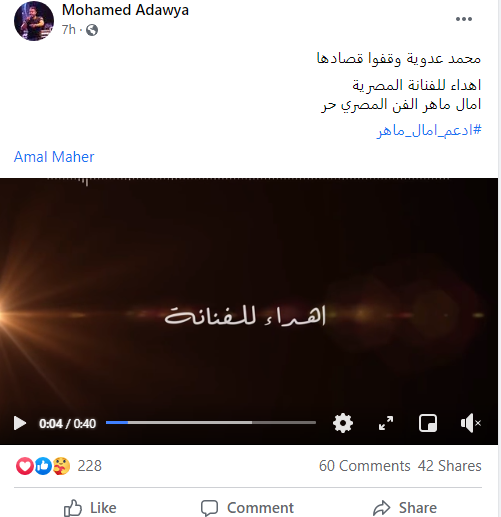501x517 pixels.
Task: Open the ادعم_امال_ماهر hashtag
Action: [x=429, y=130]
